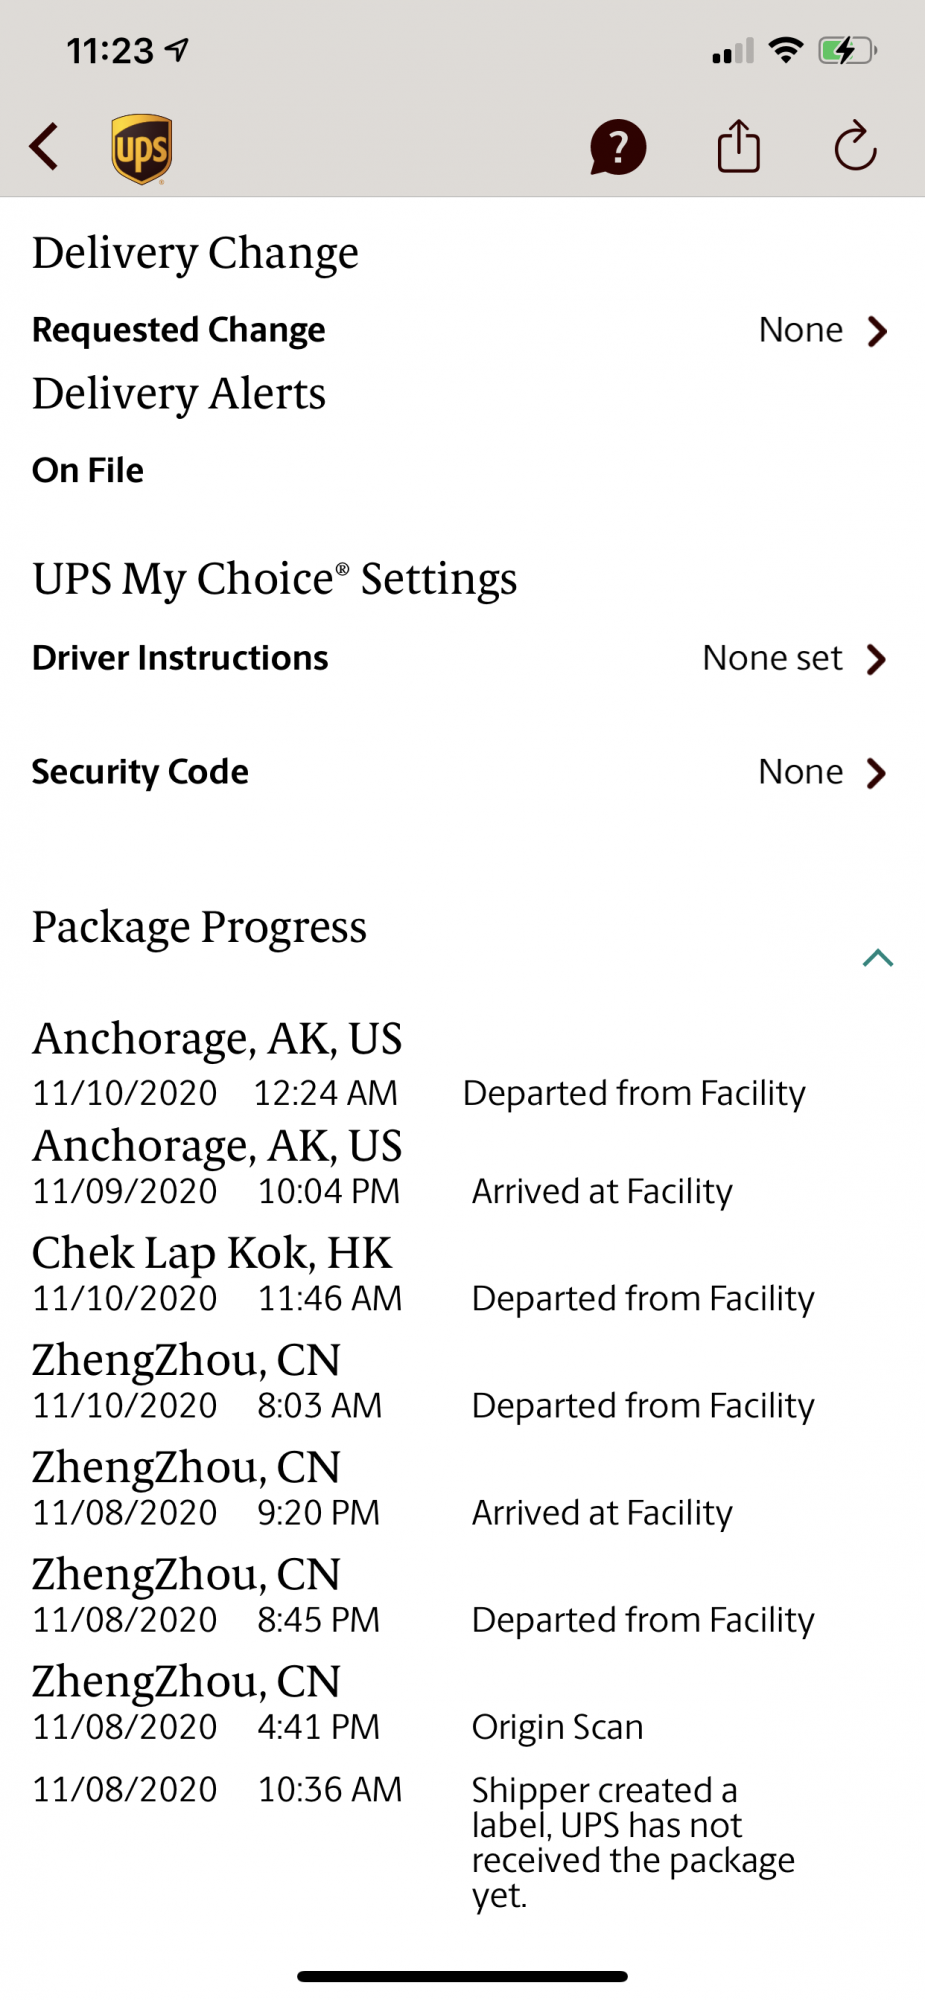
Task: Tap the back arrow icon
Action: tap(44, 148)
